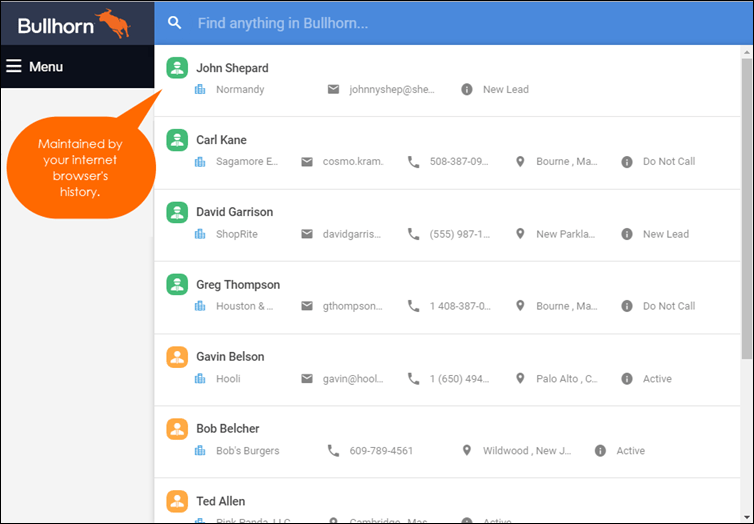Click the location pin beside Wildwood, New J...
Viewport: 754px width, 524px height.
point(466,450)
